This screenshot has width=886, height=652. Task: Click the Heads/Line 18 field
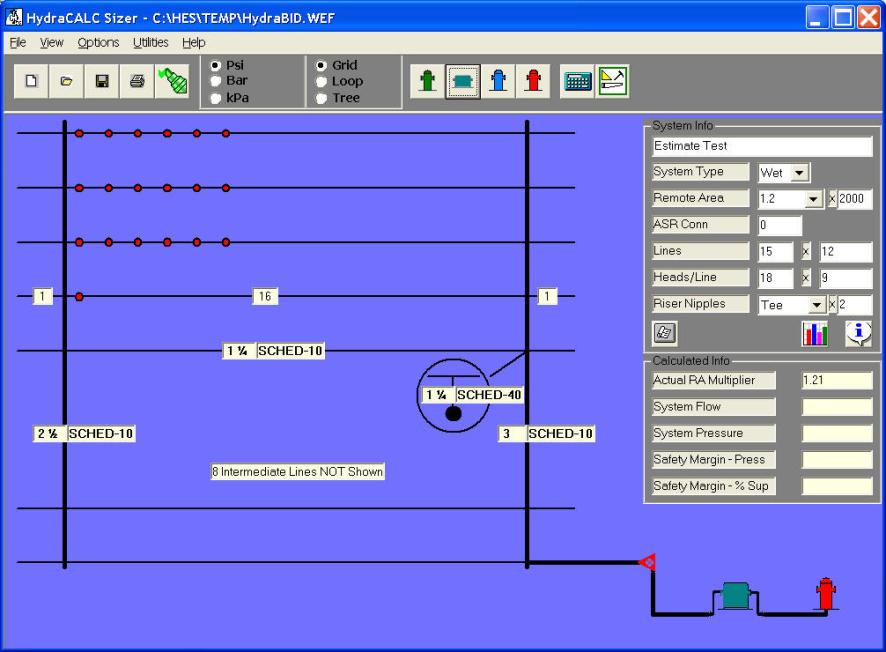(776, 279)
